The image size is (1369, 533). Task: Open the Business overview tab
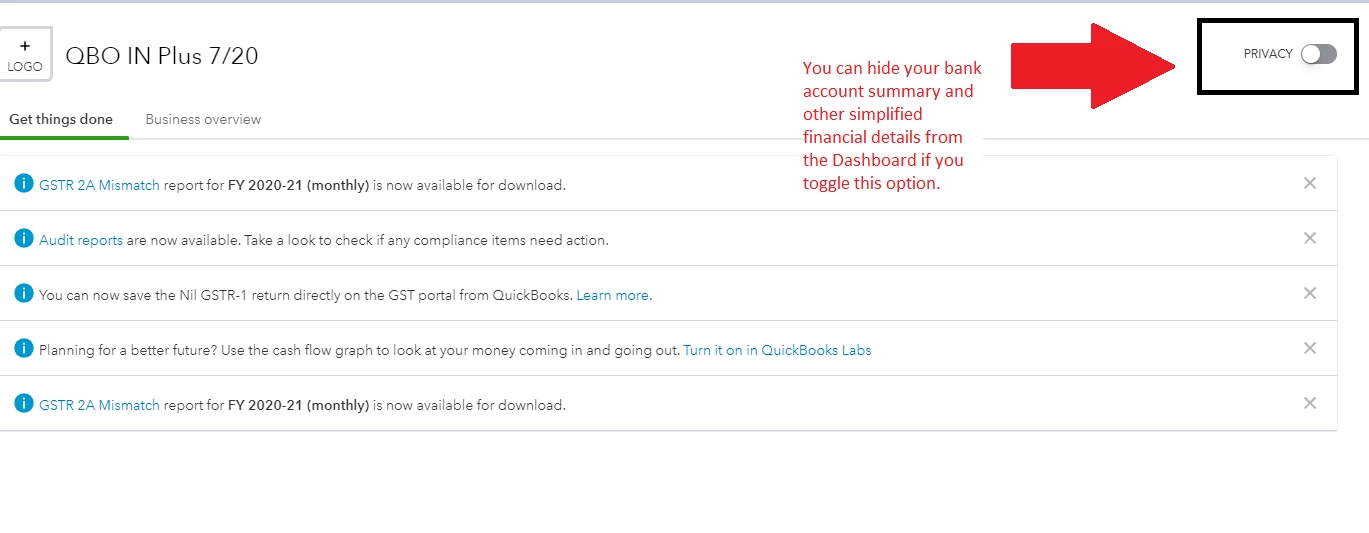(x=203, y=119)
